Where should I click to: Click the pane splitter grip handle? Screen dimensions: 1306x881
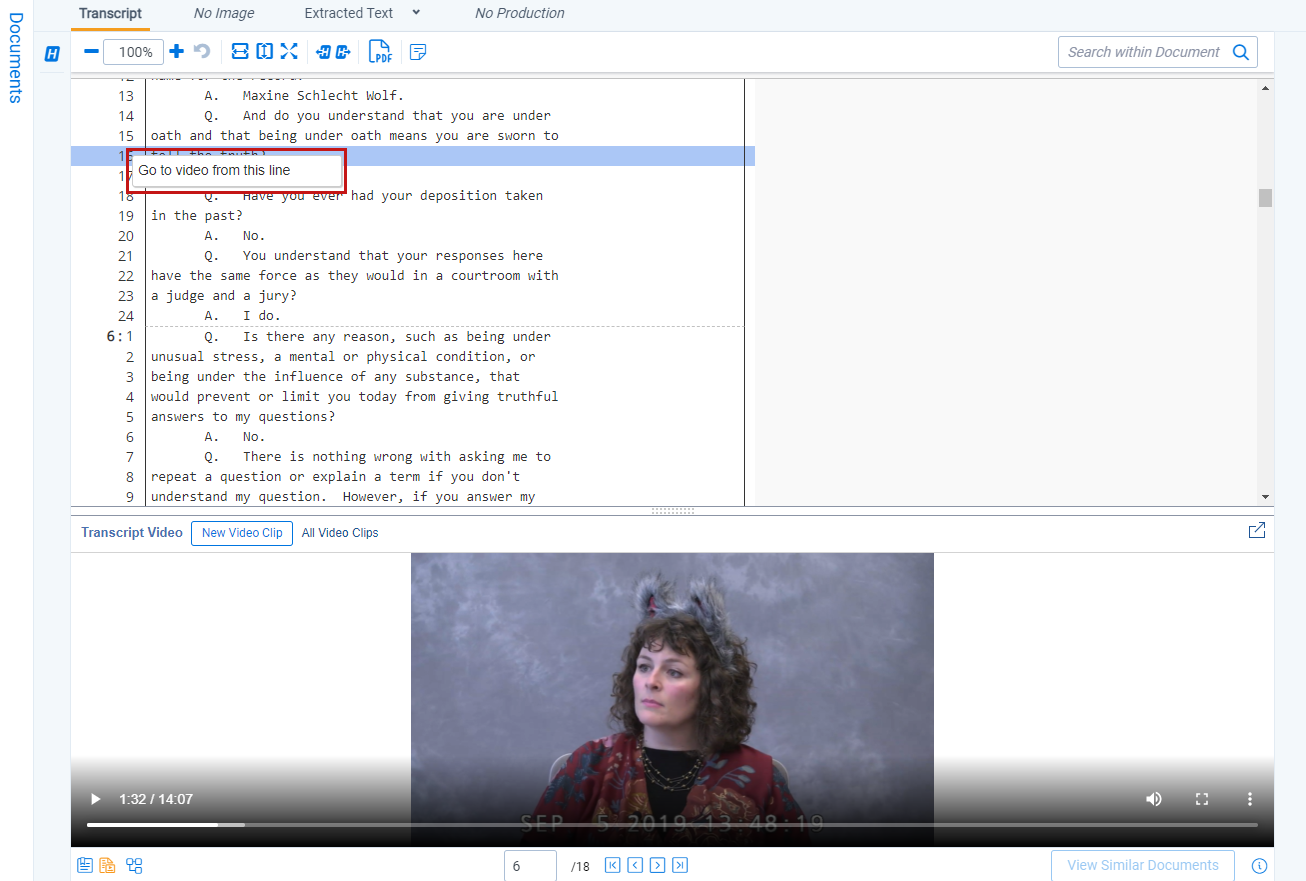tap(672, 511)
